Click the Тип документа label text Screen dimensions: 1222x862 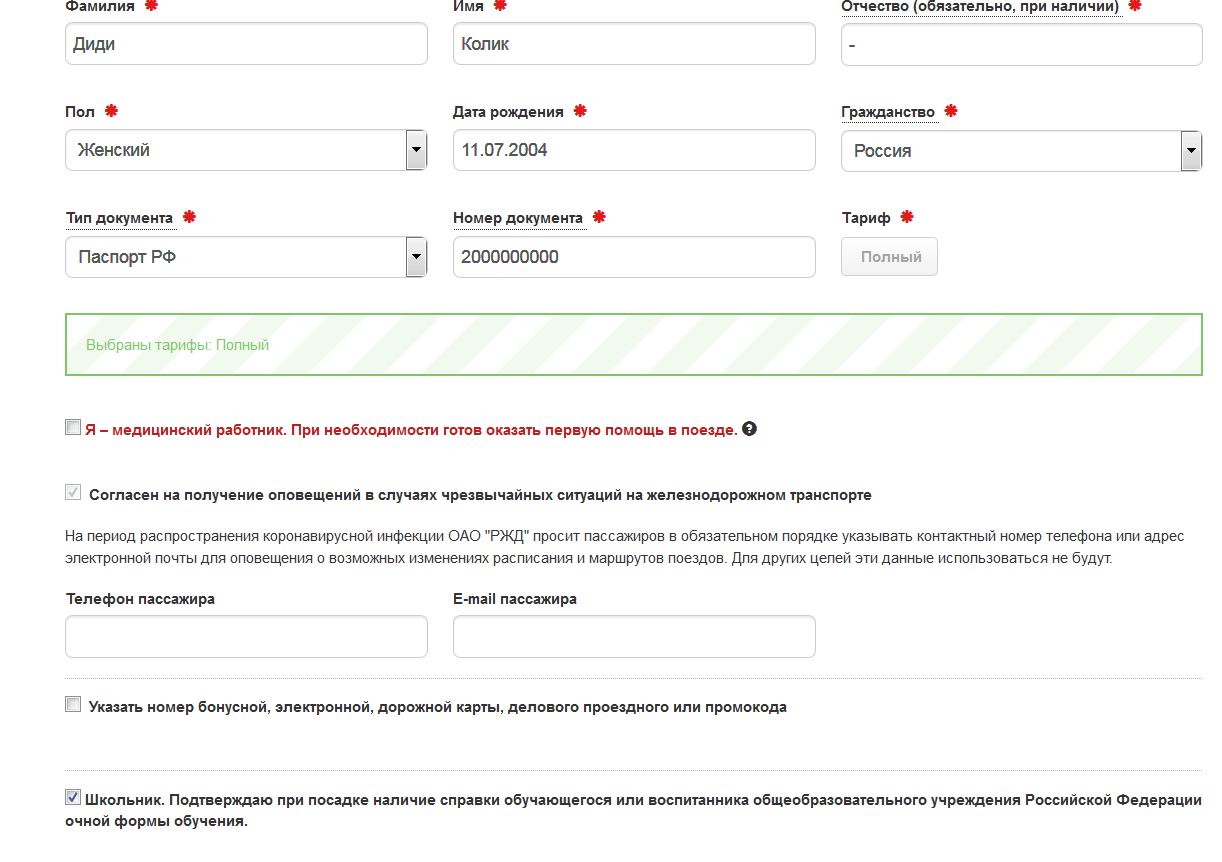(x=119, y=218)
